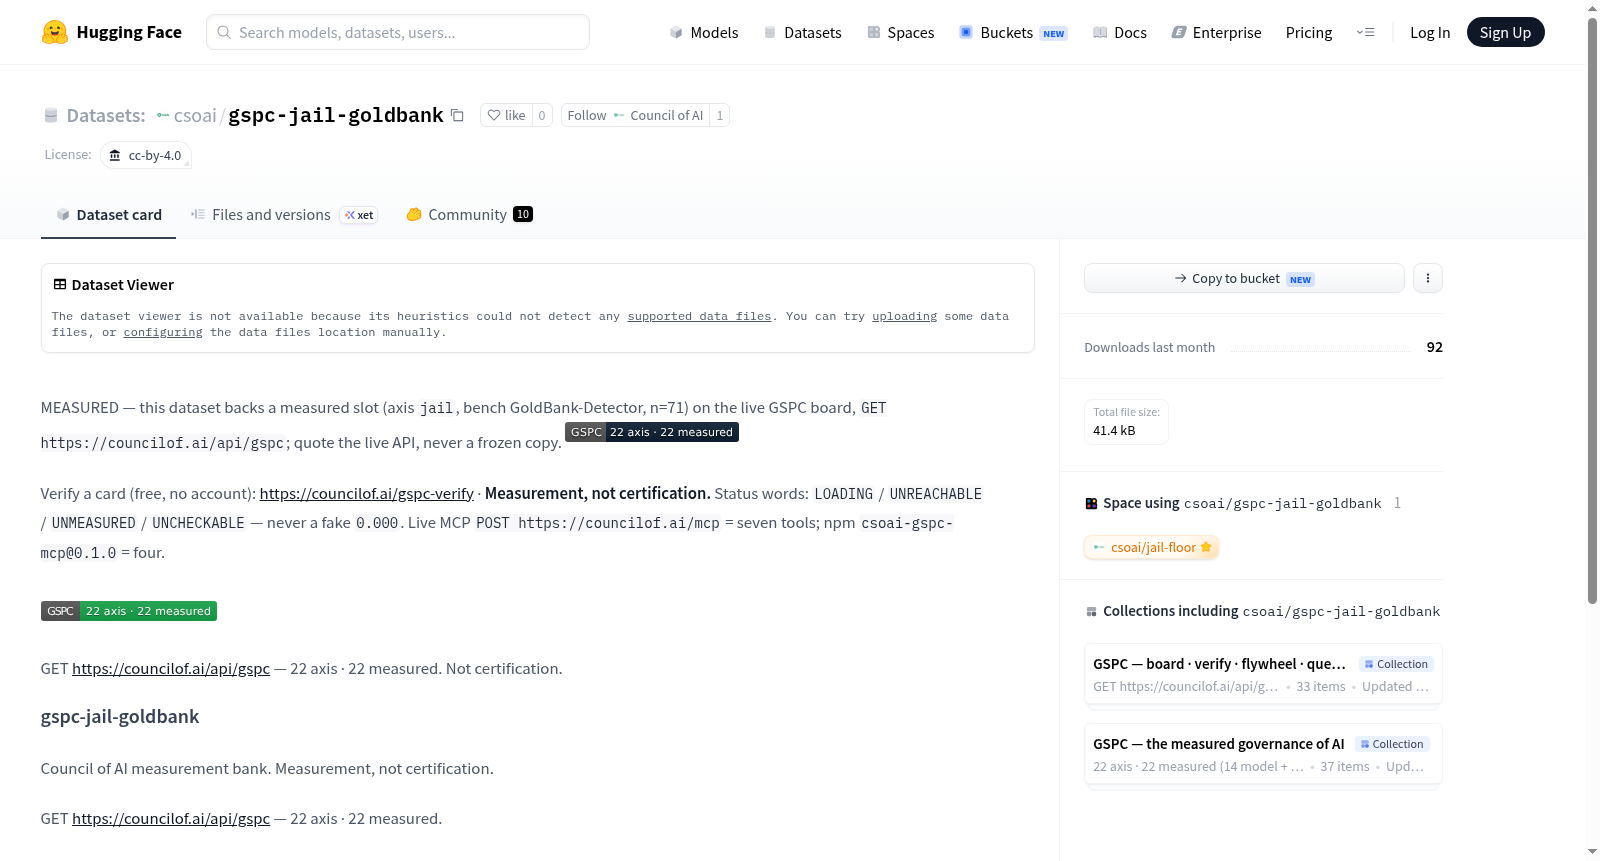
Task: Open the Datasets nav link
Action: 802,32
